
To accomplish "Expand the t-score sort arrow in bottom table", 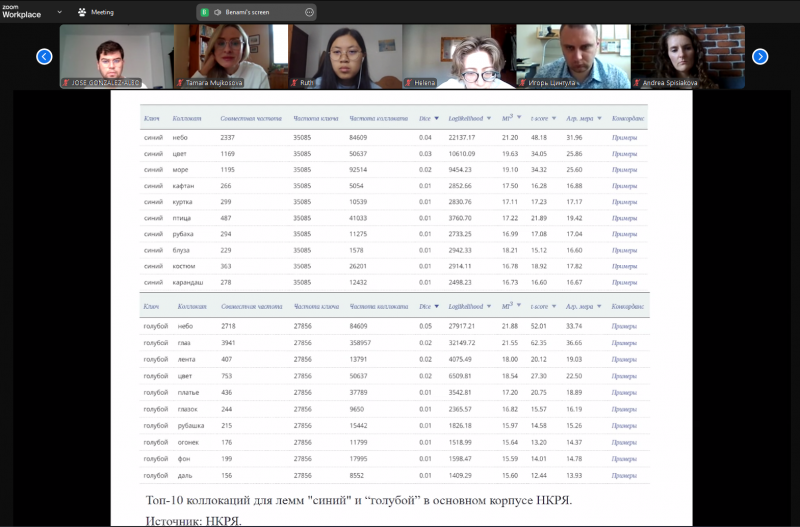I will pyautogui.click(x=555, y=307).
